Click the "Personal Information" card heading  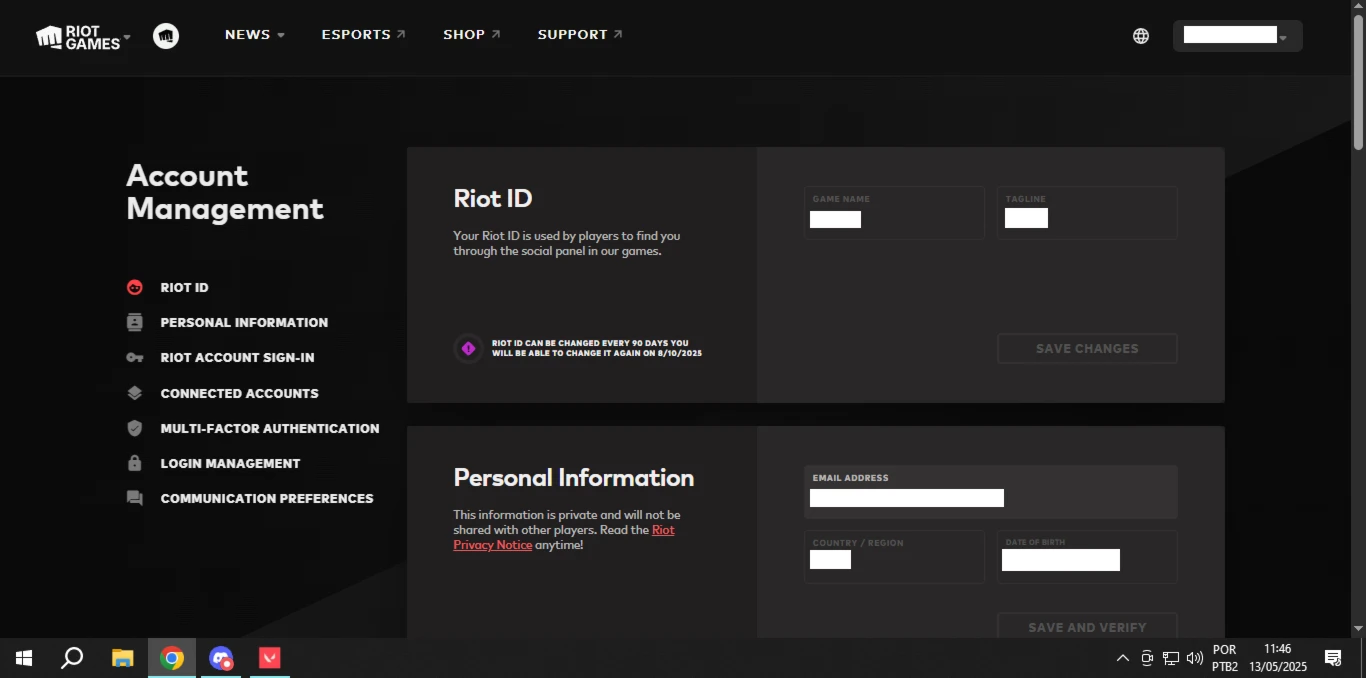coord(574,478)
